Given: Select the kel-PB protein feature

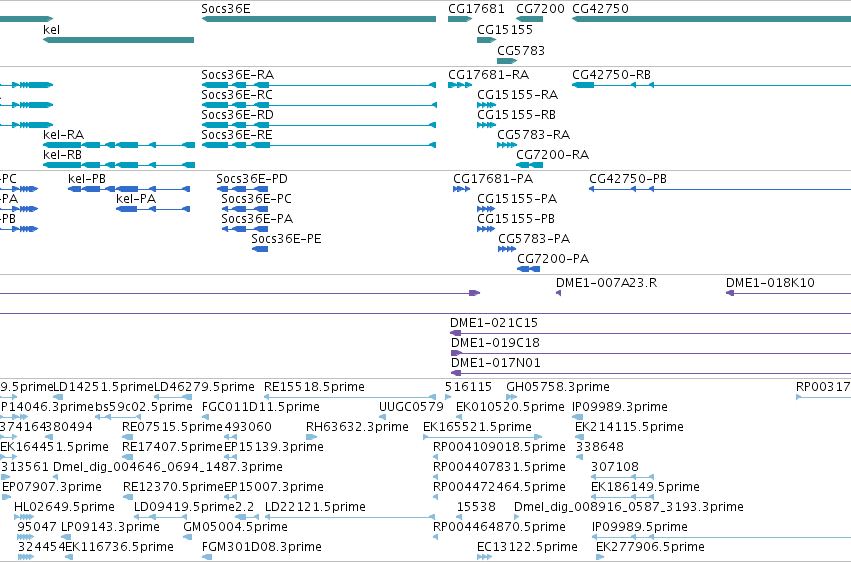Looking at the screenshot, I should (129, 189).
